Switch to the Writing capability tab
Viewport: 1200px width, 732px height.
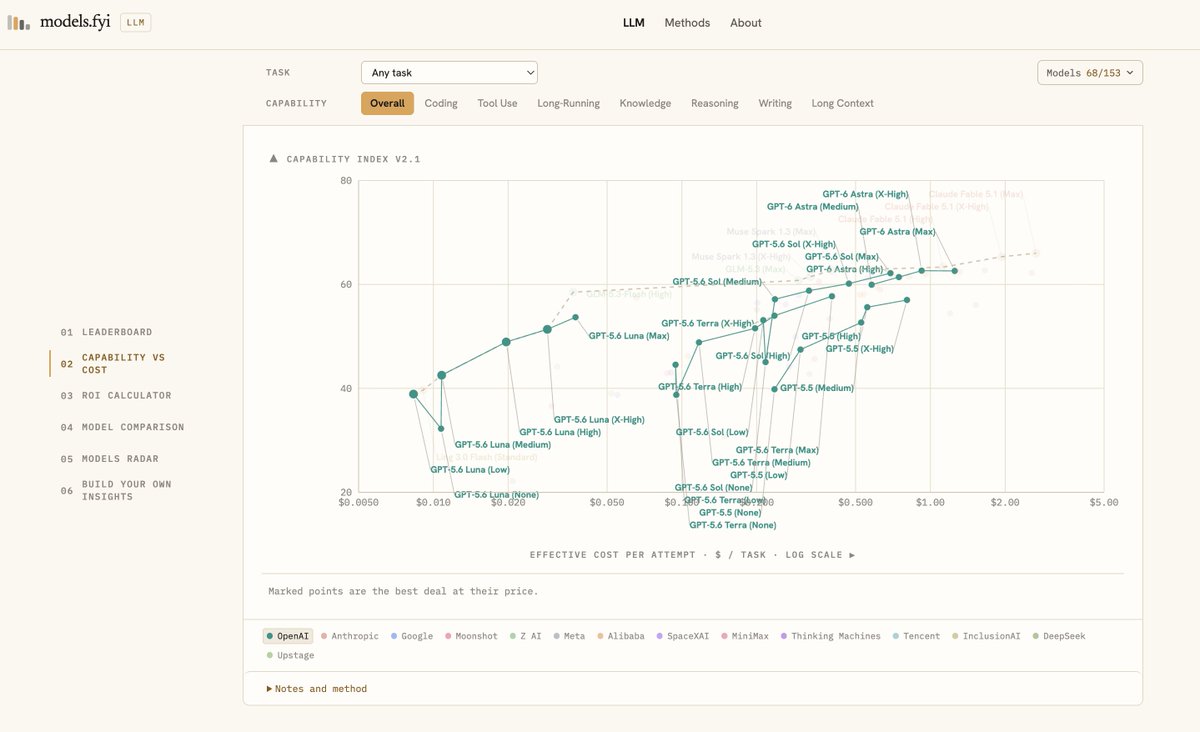point(775,103)
